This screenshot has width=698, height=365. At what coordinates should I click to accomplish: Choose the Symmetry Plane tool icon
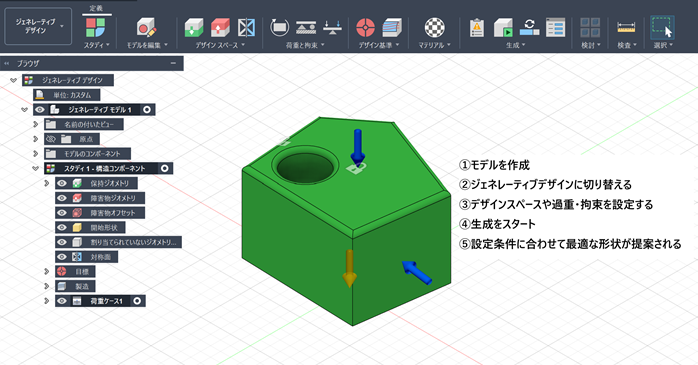(246, 28)
